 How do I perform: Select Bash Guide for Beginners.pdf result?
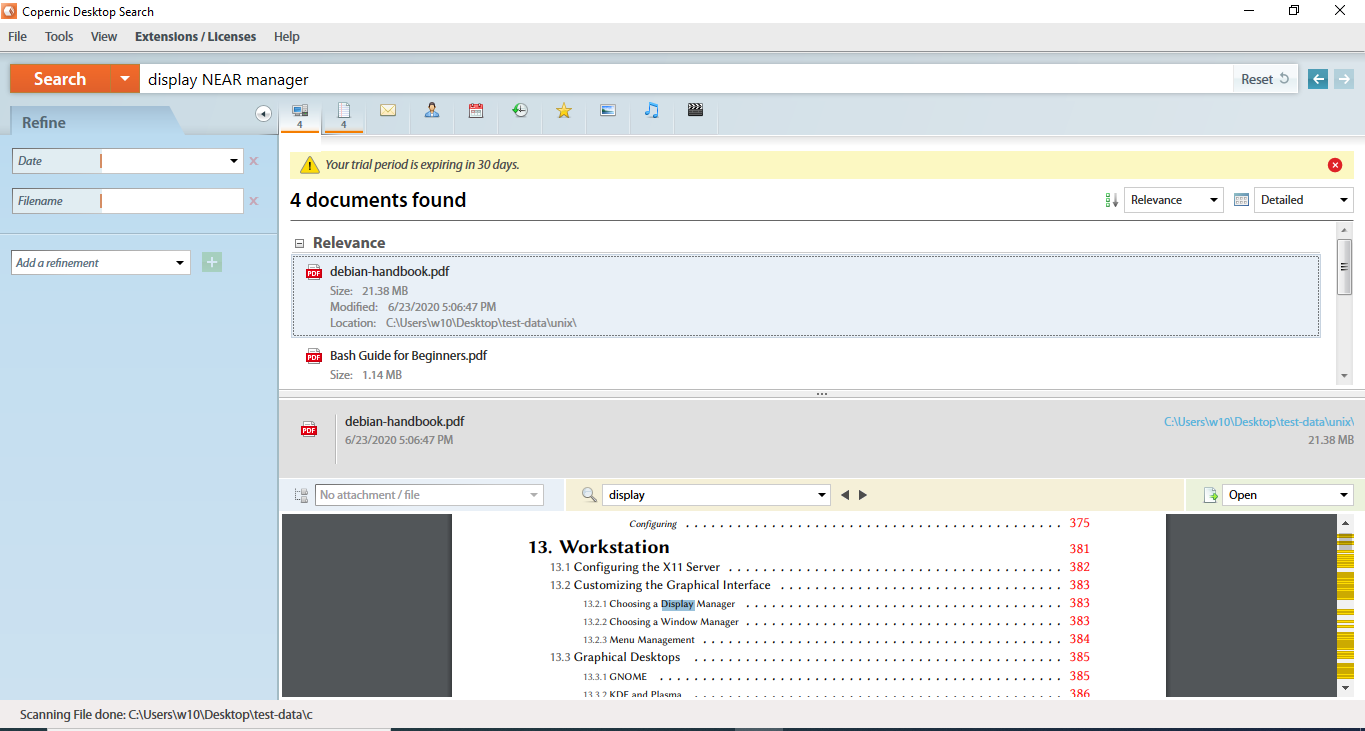409,355
